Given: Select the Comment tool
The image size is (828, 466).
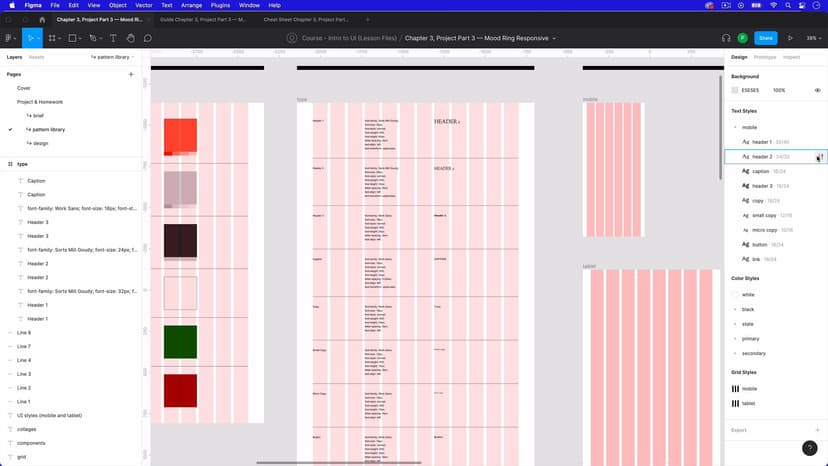Looking at the screenshot, I should click(x=147, y=38).
